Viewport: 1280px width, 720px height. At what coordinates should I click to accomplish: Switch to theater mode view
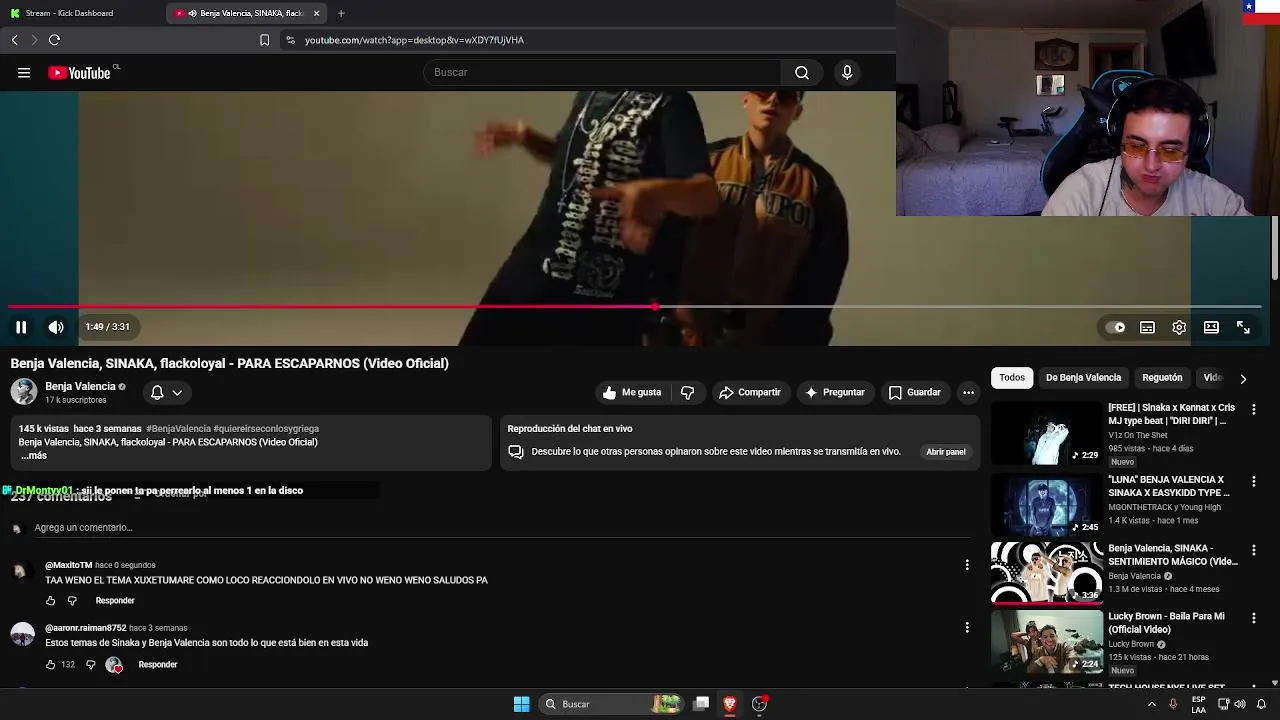coord(1211,327)
